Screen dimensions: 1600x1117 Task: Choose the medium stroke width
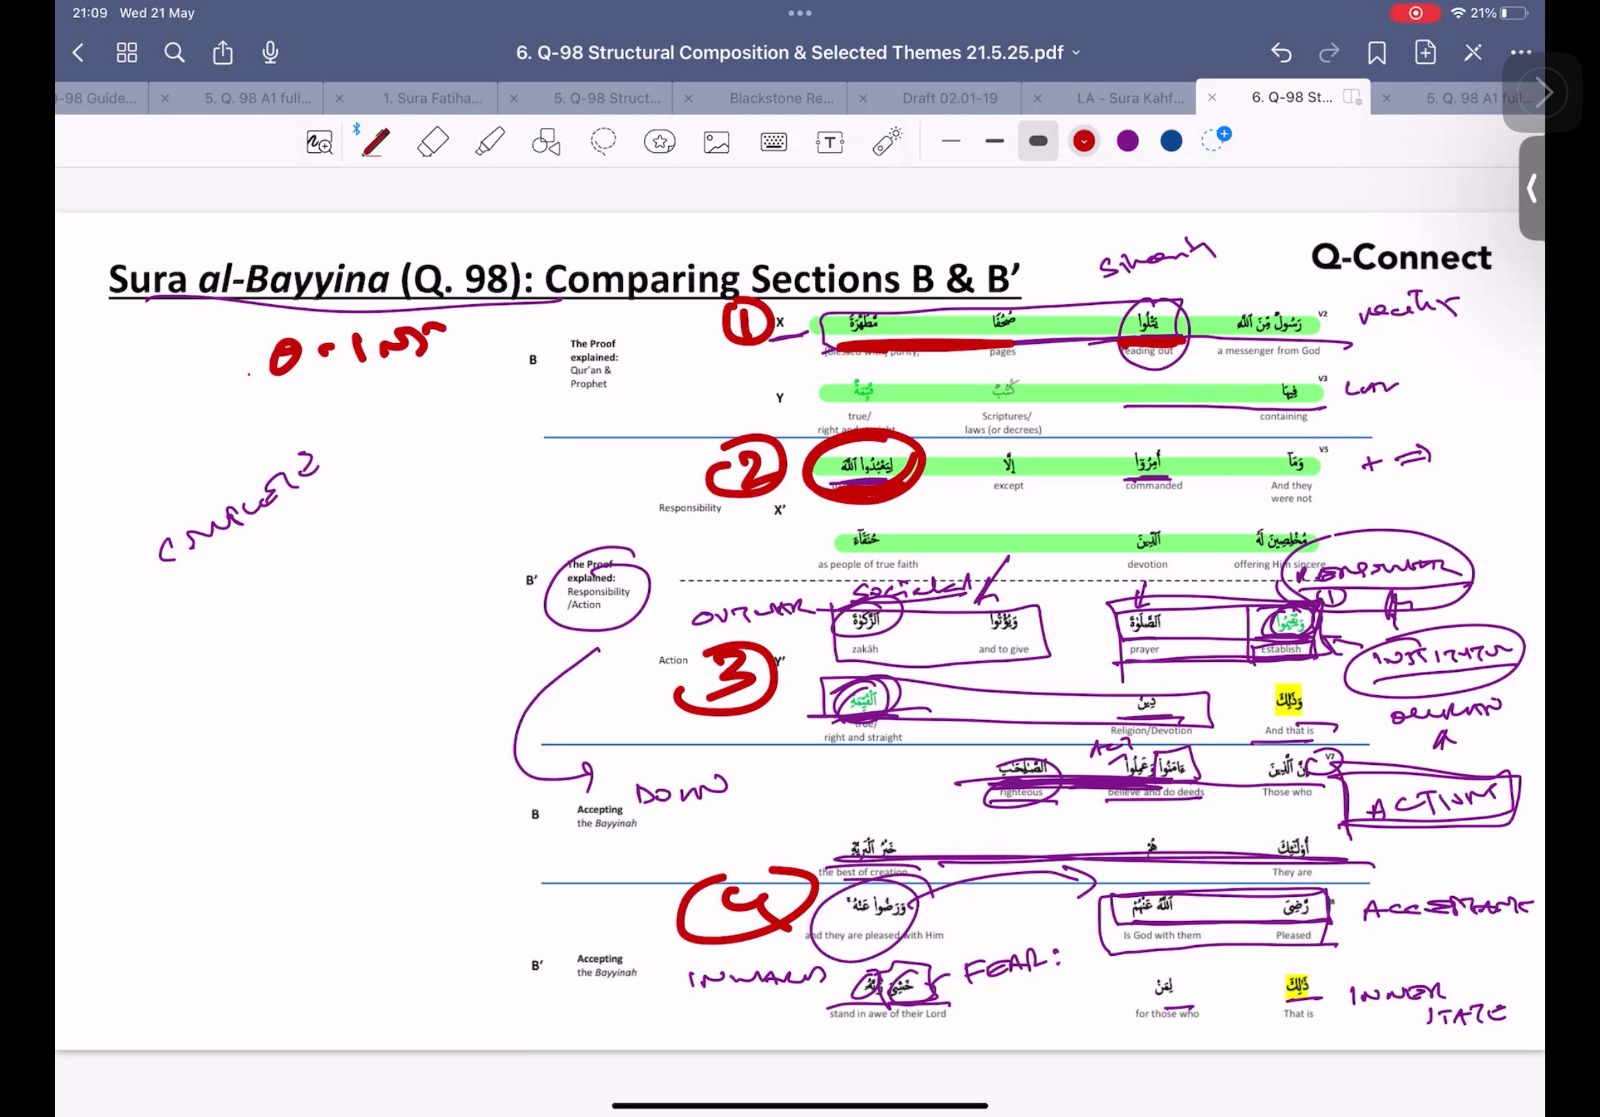(994, 142)
